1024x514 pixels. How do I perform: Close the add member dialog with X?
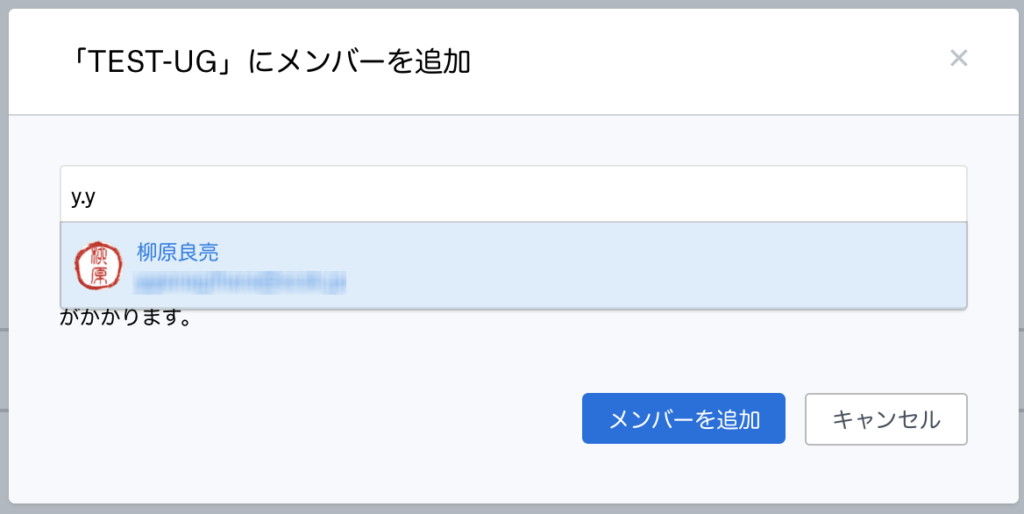coord(958,58)
